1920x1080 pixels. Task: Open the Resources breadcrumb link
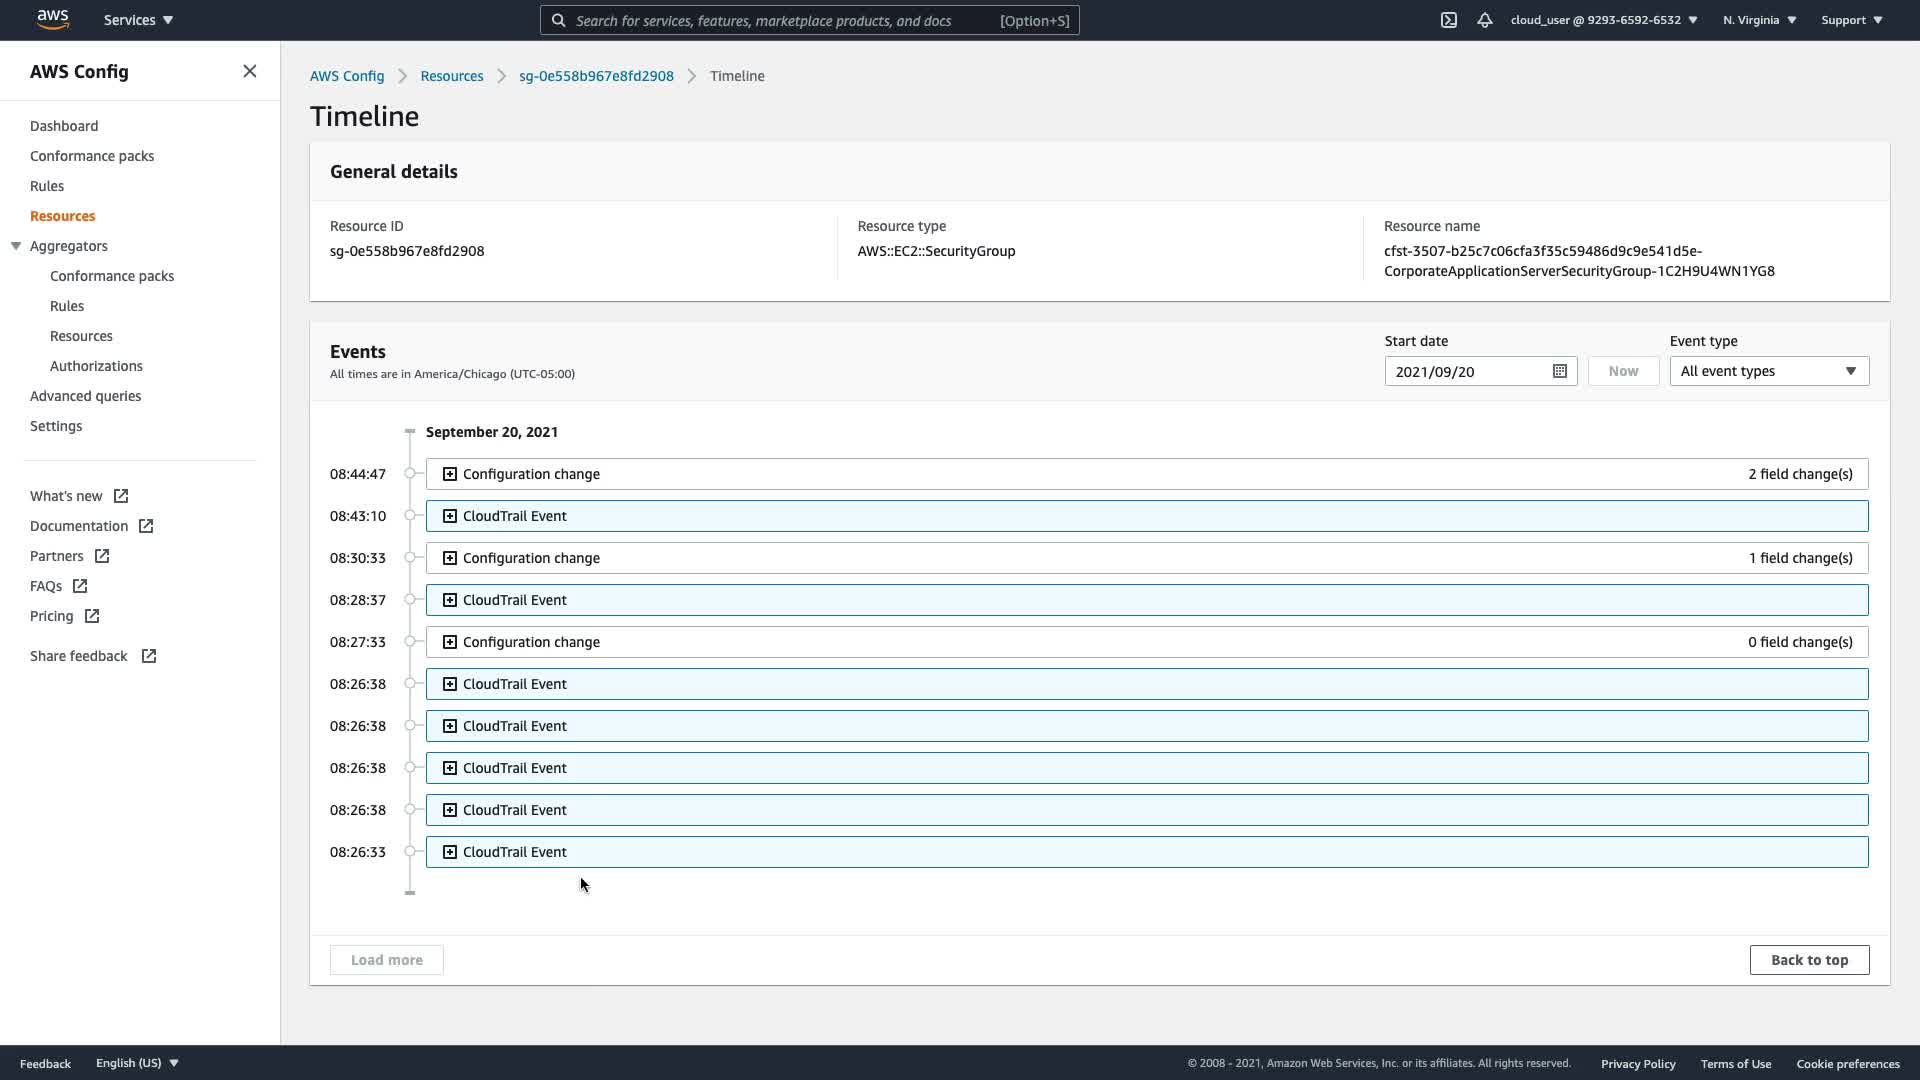click(451, 76)
